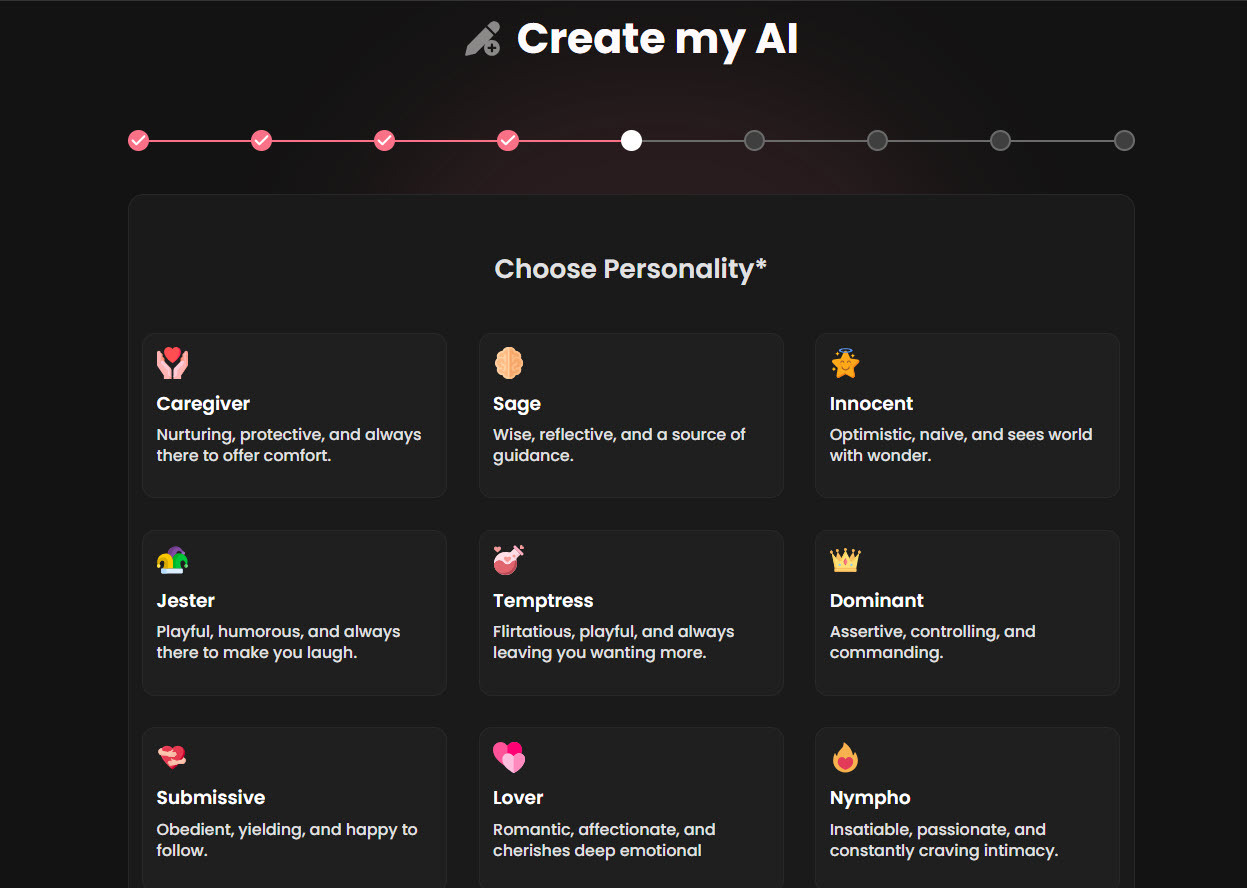The width and height of the screenshot is (1247, 888).
Task: Open the fourth completed step checkmark
Action: tap(508, 141)
